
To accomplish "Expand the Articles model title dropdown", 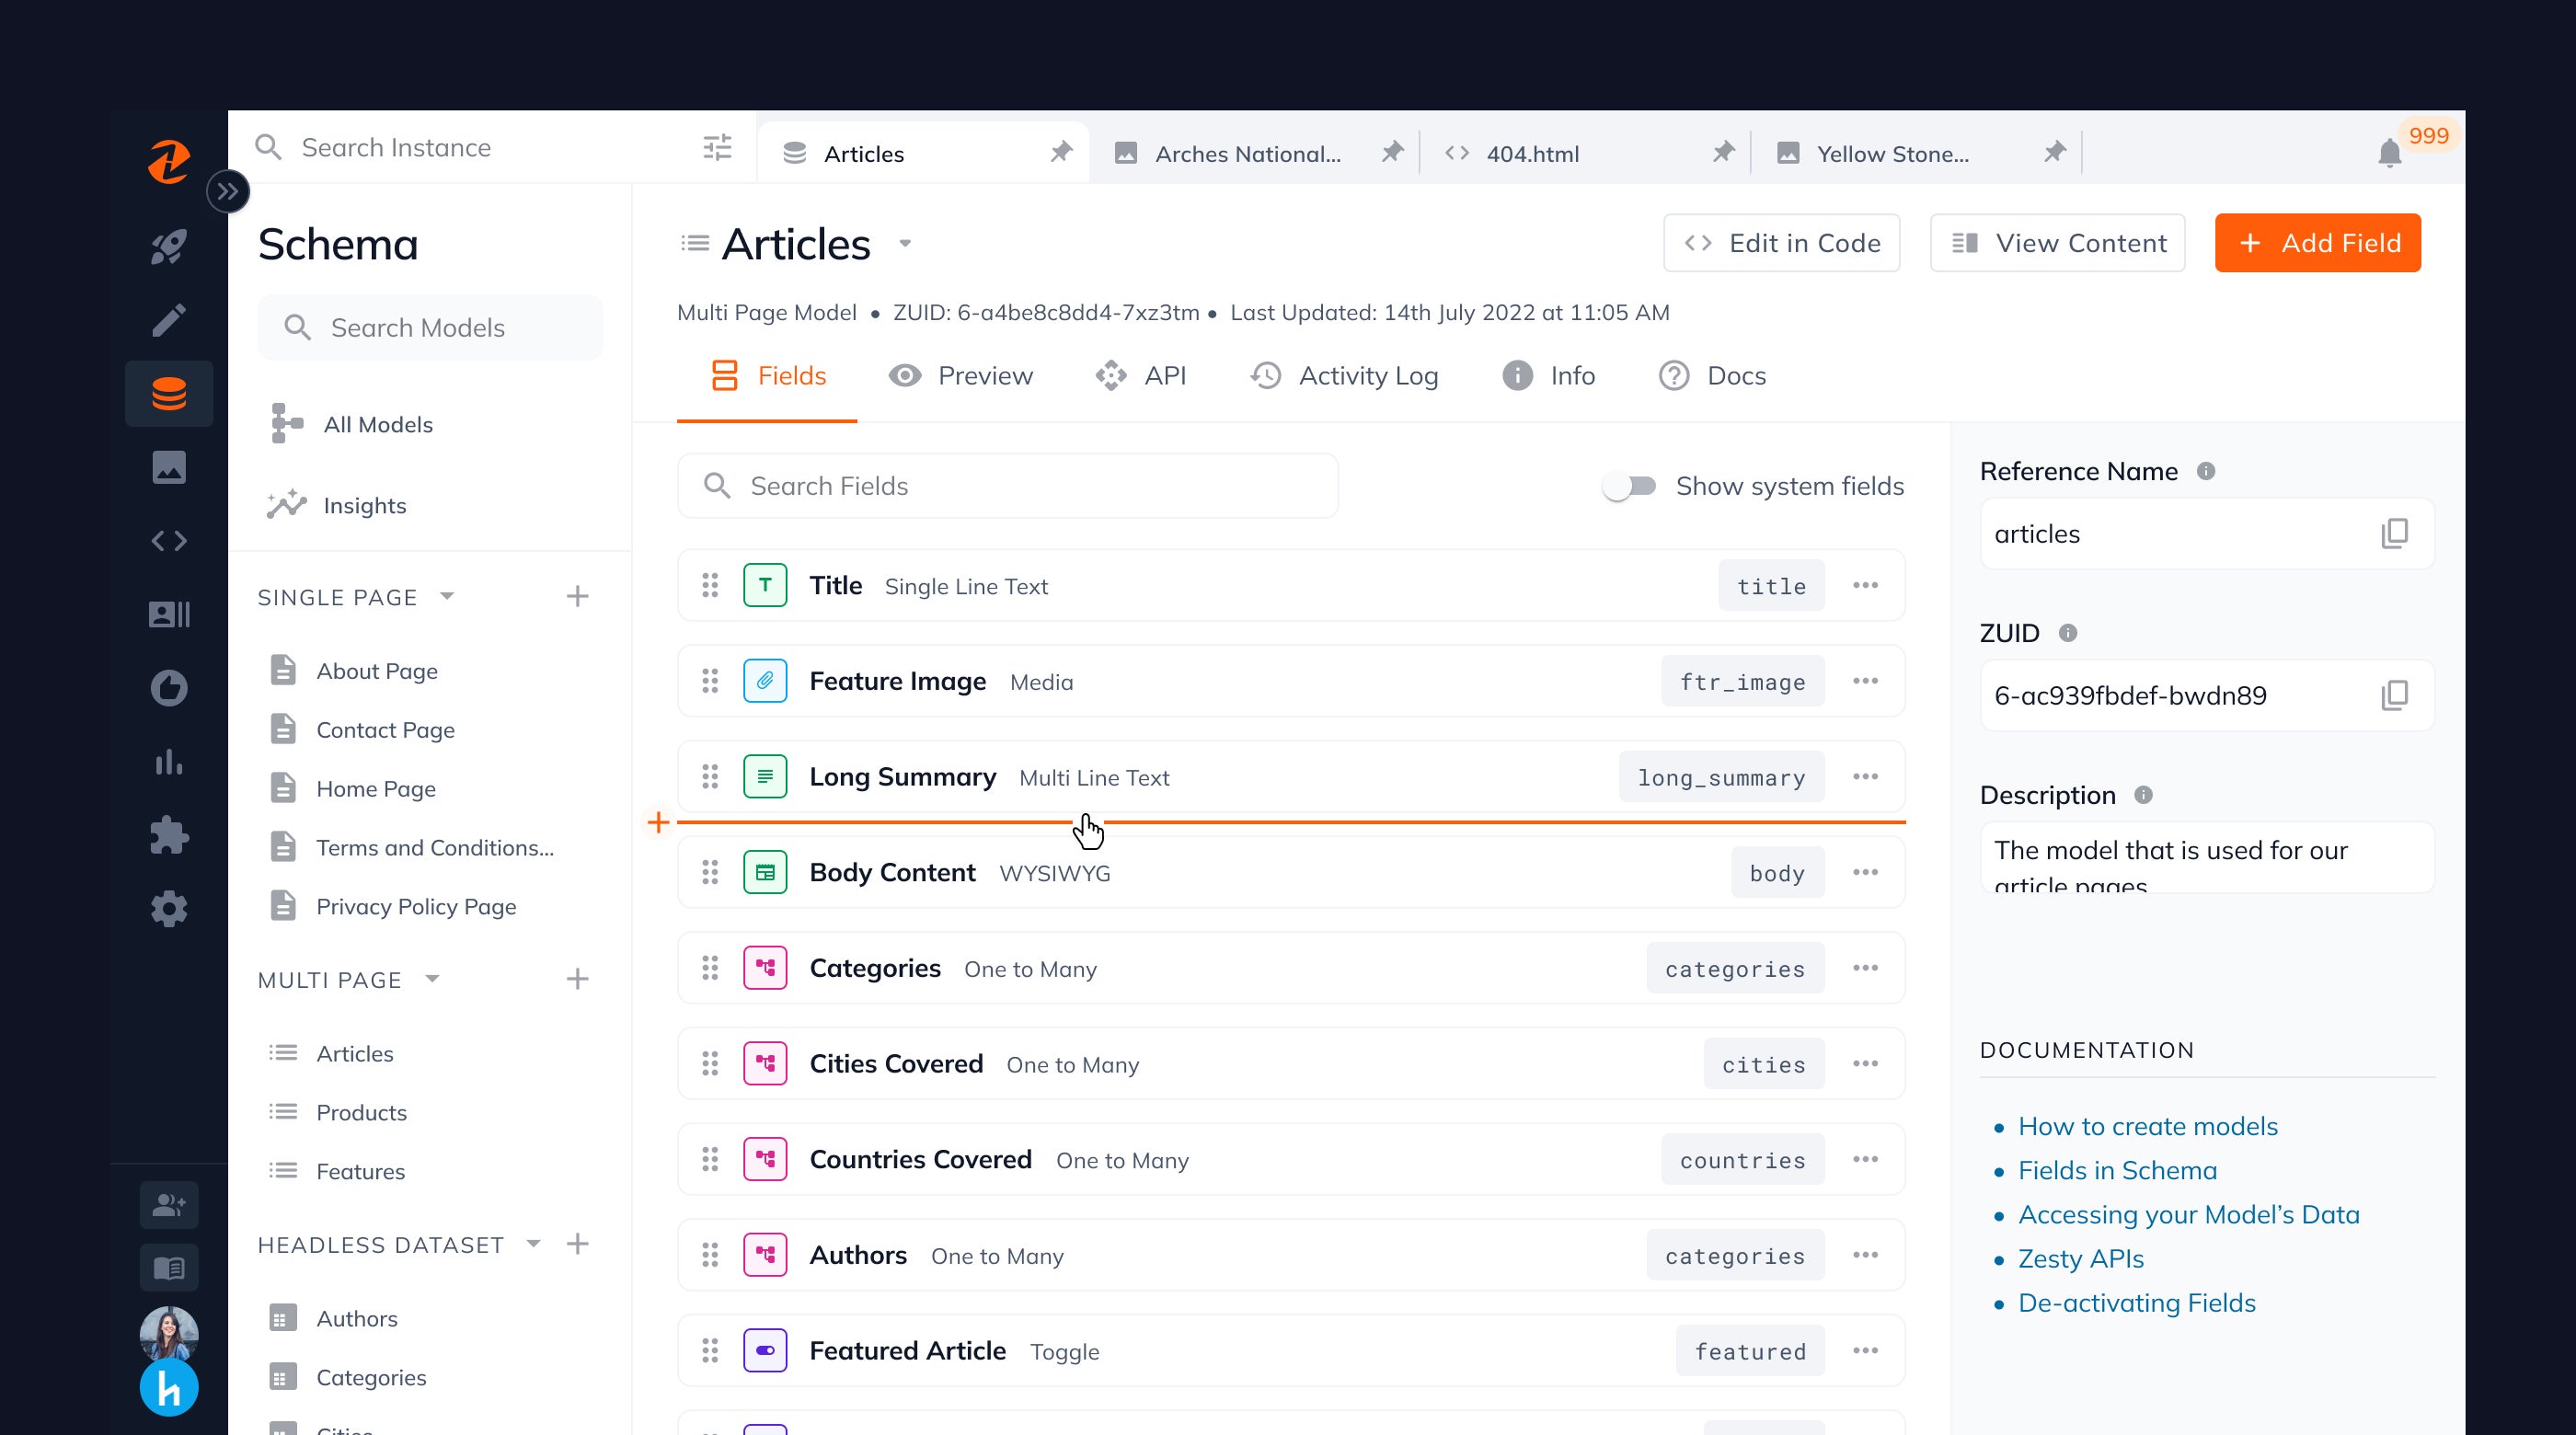I will click(x=906, y=246).
